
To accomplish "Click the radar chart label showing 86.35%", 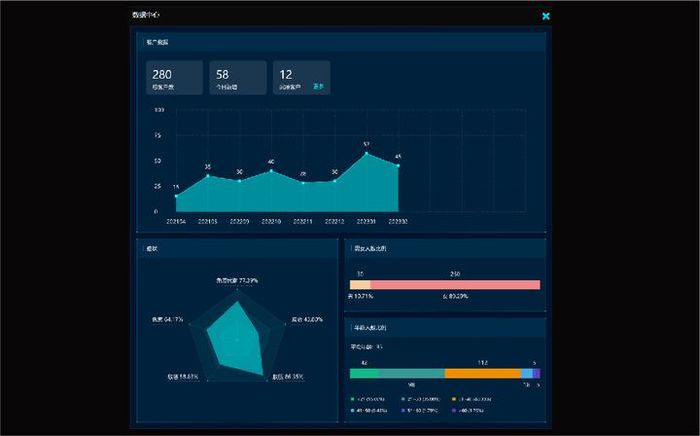I will point(288,377).
